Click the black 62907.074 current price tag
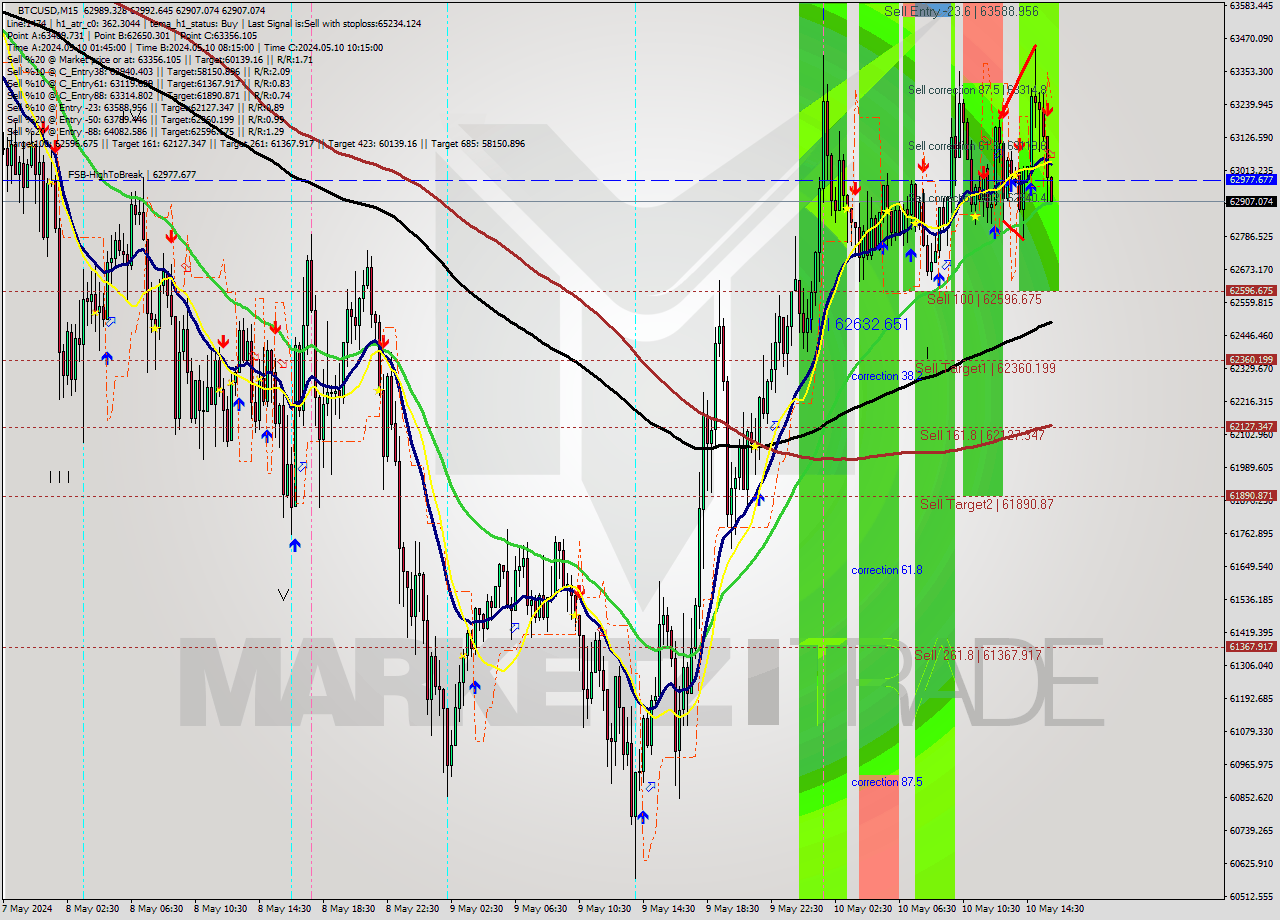This screenshot has width=1280, height=920. tap(1251, 201)
